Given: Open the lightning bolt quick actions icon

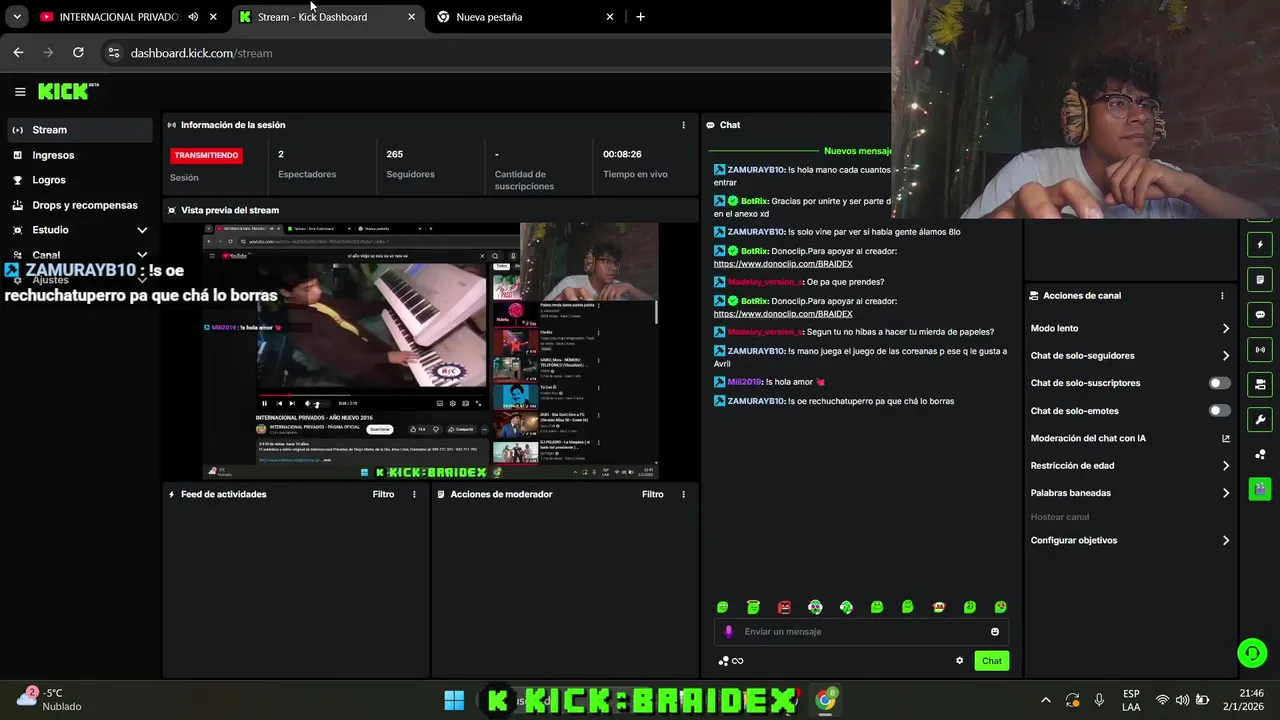Looking at the screenshot, I should 1260,245.
